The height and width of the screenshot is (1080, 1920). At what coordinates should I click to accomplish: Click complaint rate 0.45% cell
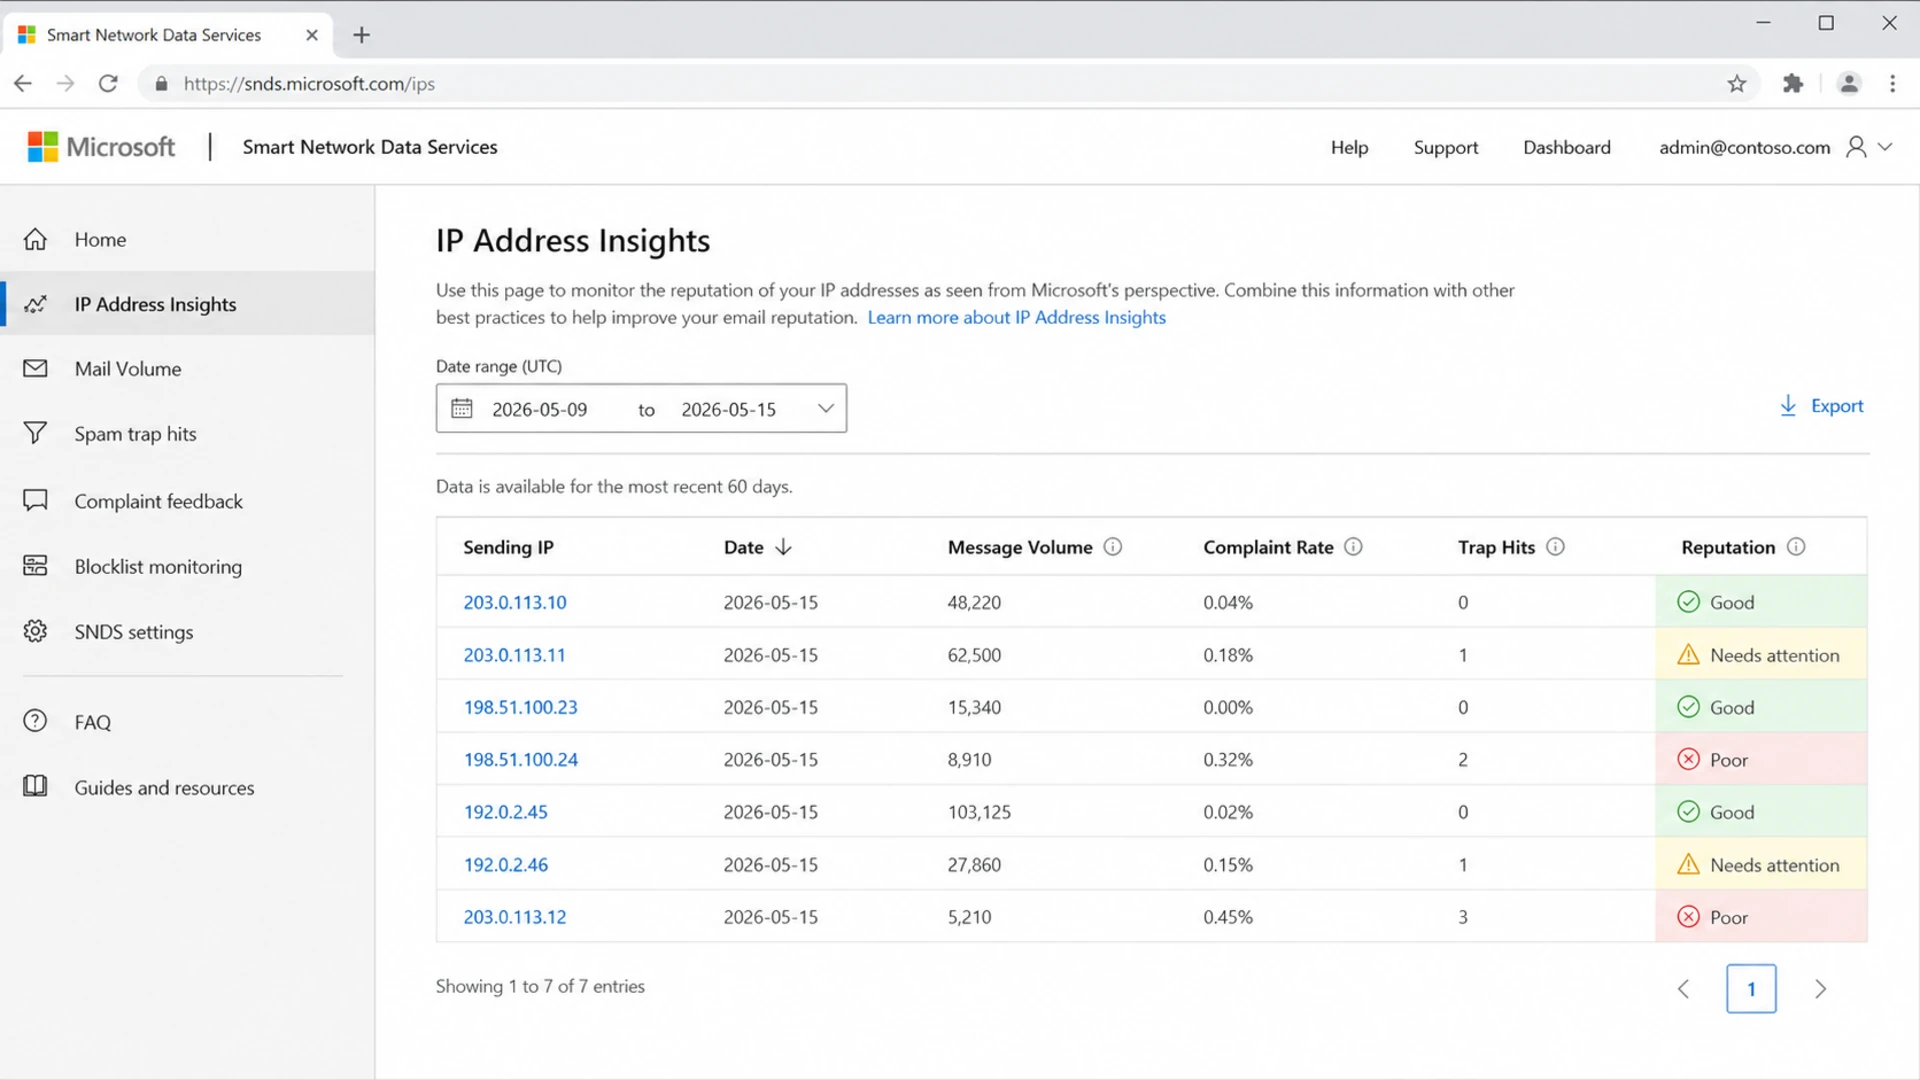(x=1227, y=917)
